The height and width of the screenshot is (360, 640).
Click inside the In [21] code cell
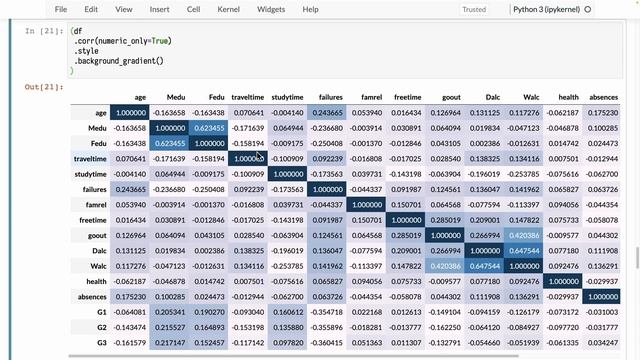[x=345, y=51]
